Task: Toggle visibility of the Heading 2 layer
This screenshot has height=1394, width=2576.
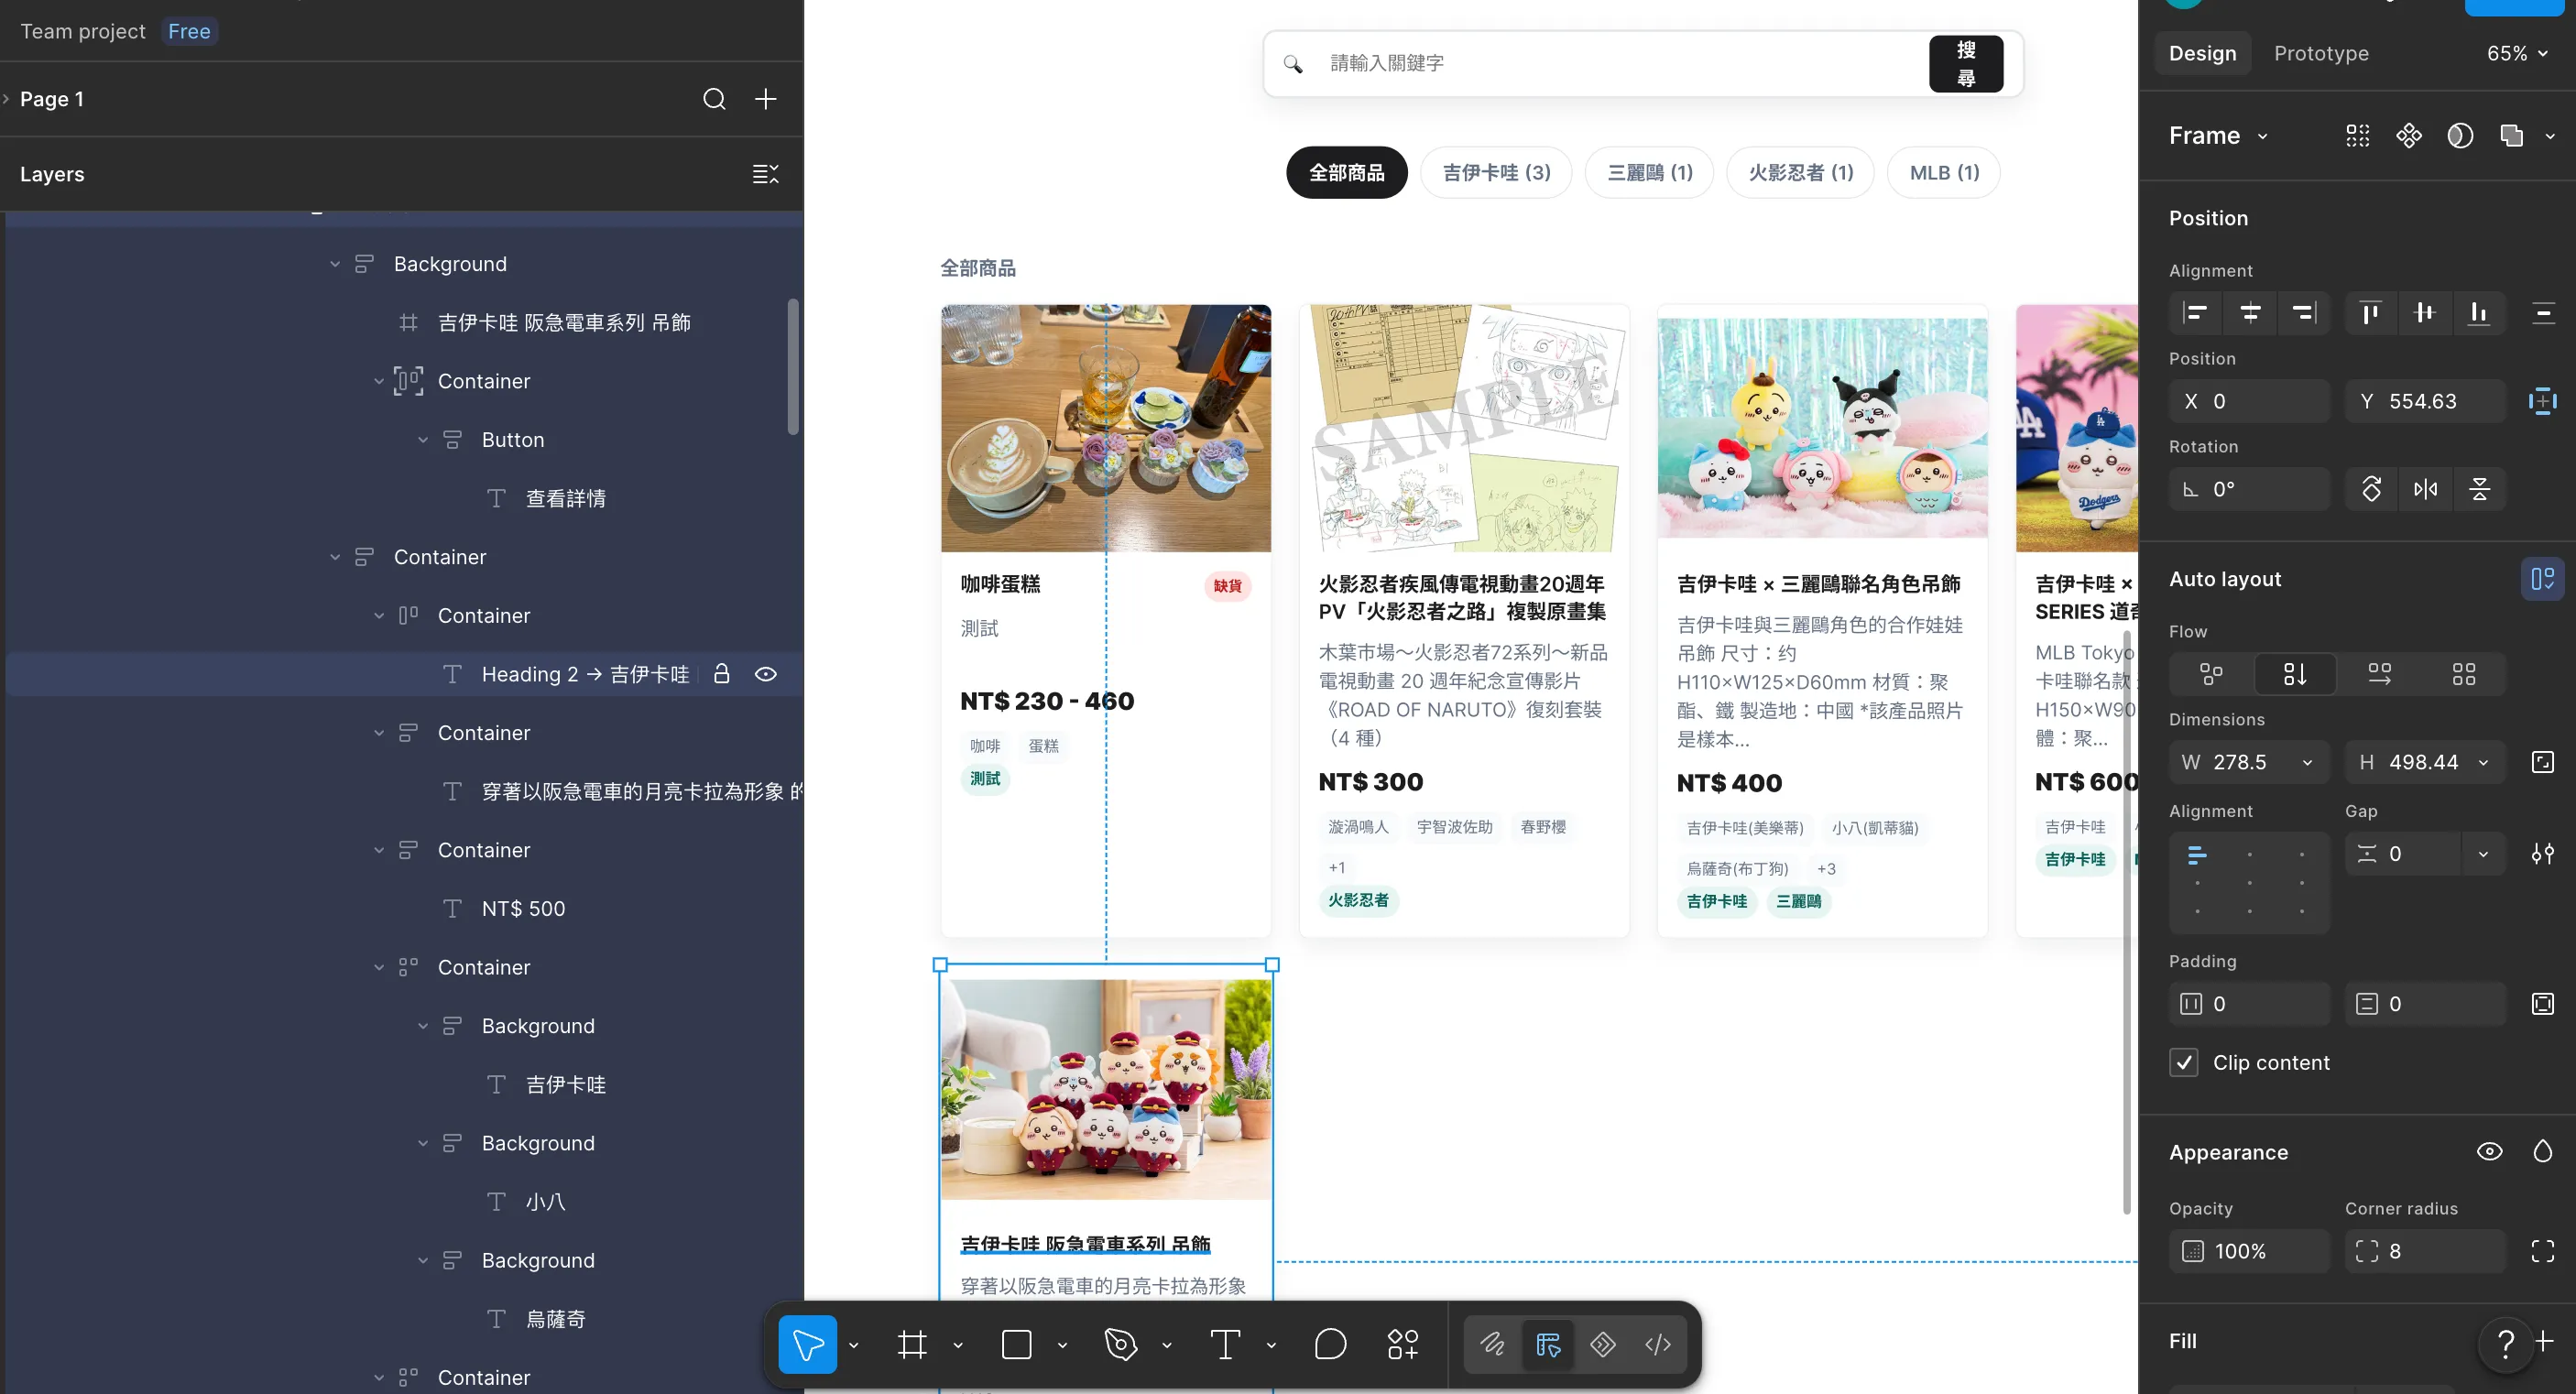Action: [x=765, y=674]
